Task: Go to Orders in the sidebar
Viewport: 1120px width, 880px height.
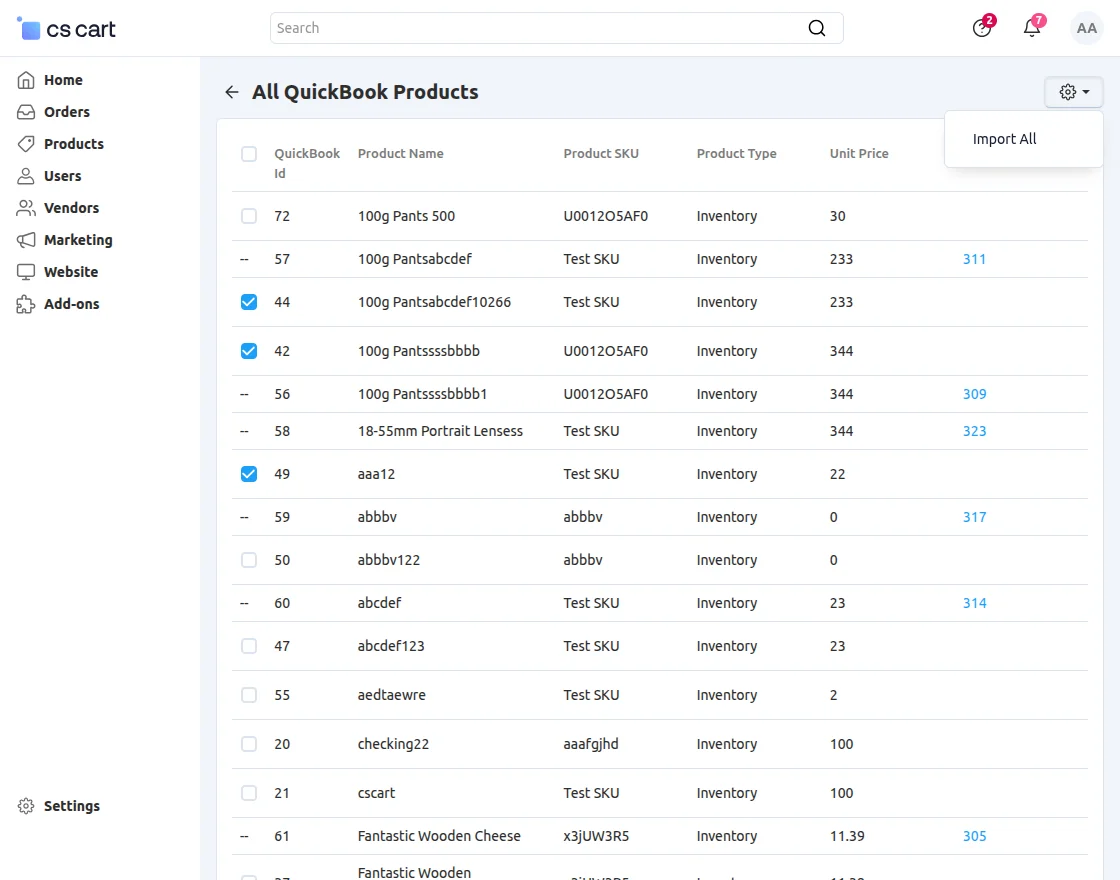Action: pos(67,112)
